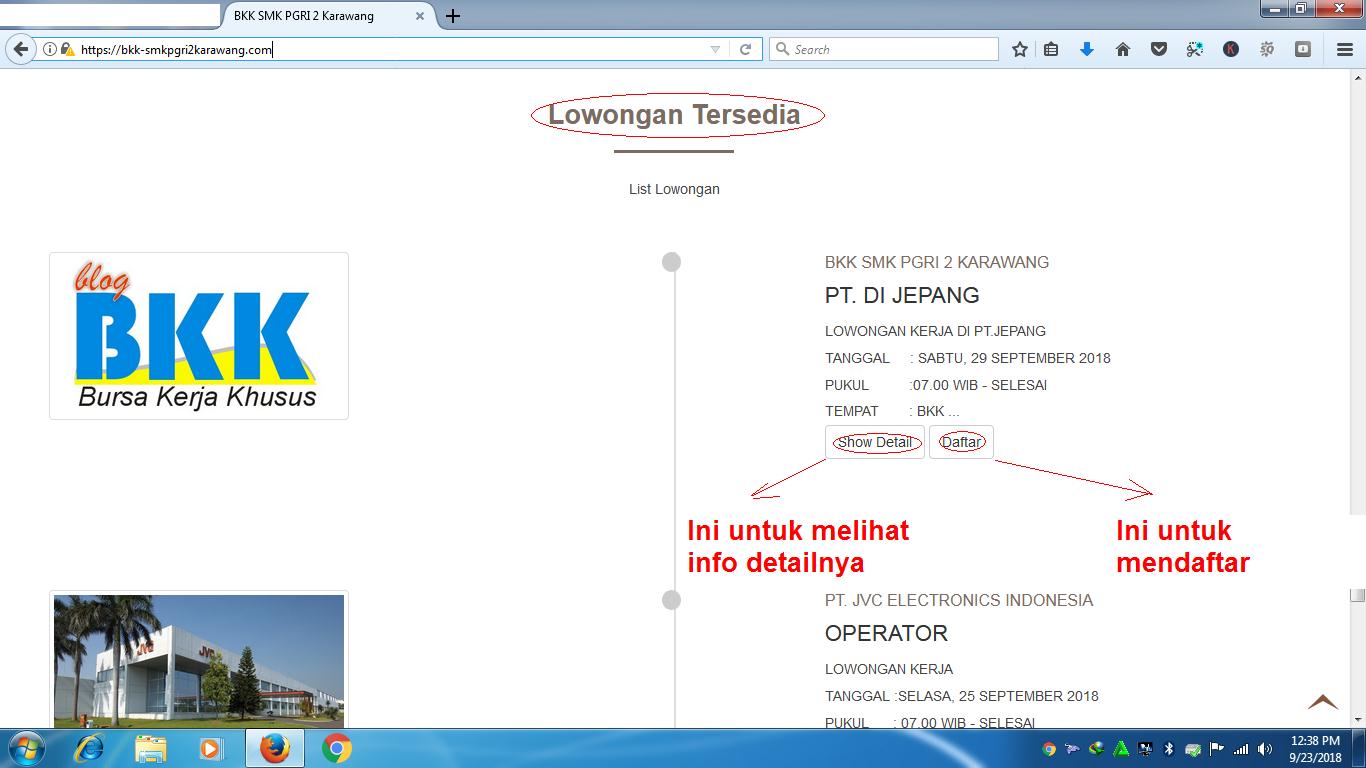1366x768 pixels.
Task: Click SABTU, 29 SEPTEMBER 2018 date text
Action: tap(1014, 358)
